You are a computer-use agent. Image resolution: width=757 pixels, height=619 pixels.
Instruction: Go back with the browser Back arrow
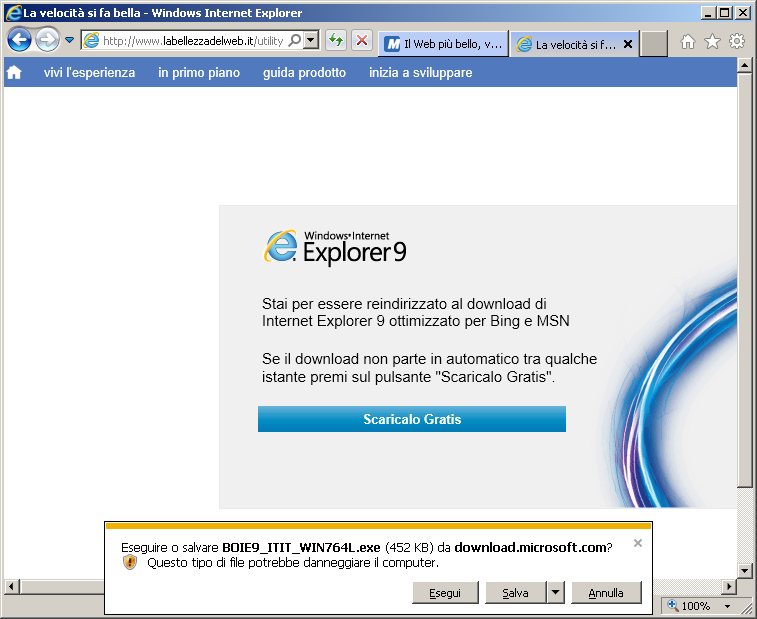[x=19, y=40]
